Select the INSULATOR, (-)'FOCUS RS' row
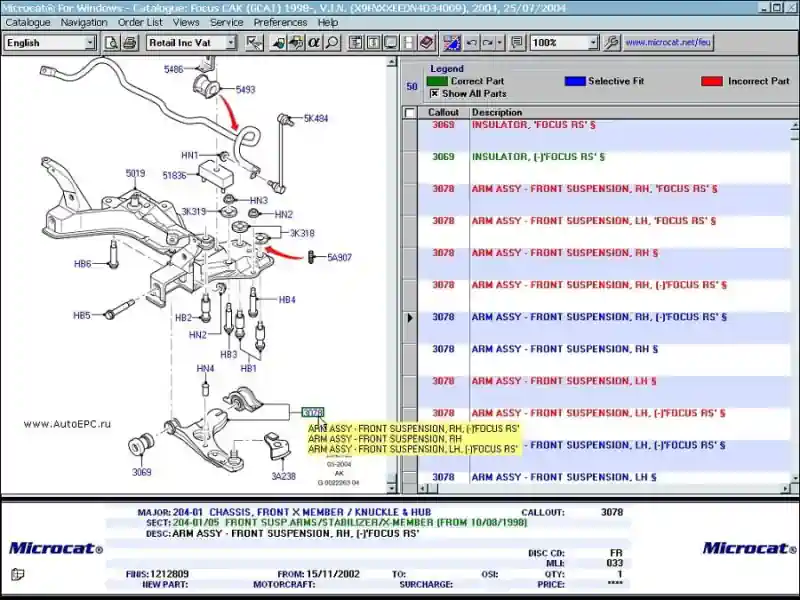 pos(538,157)
